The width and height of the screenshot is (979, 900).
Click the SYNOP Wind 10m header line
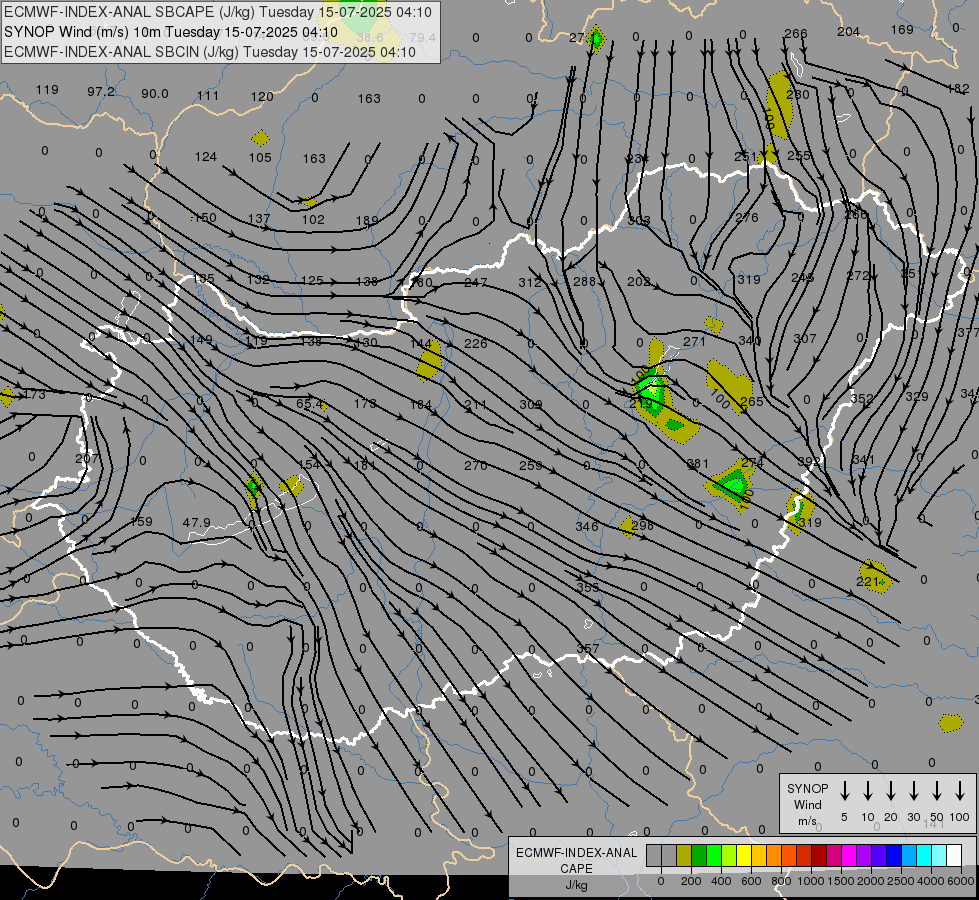[x=171, y=32]
